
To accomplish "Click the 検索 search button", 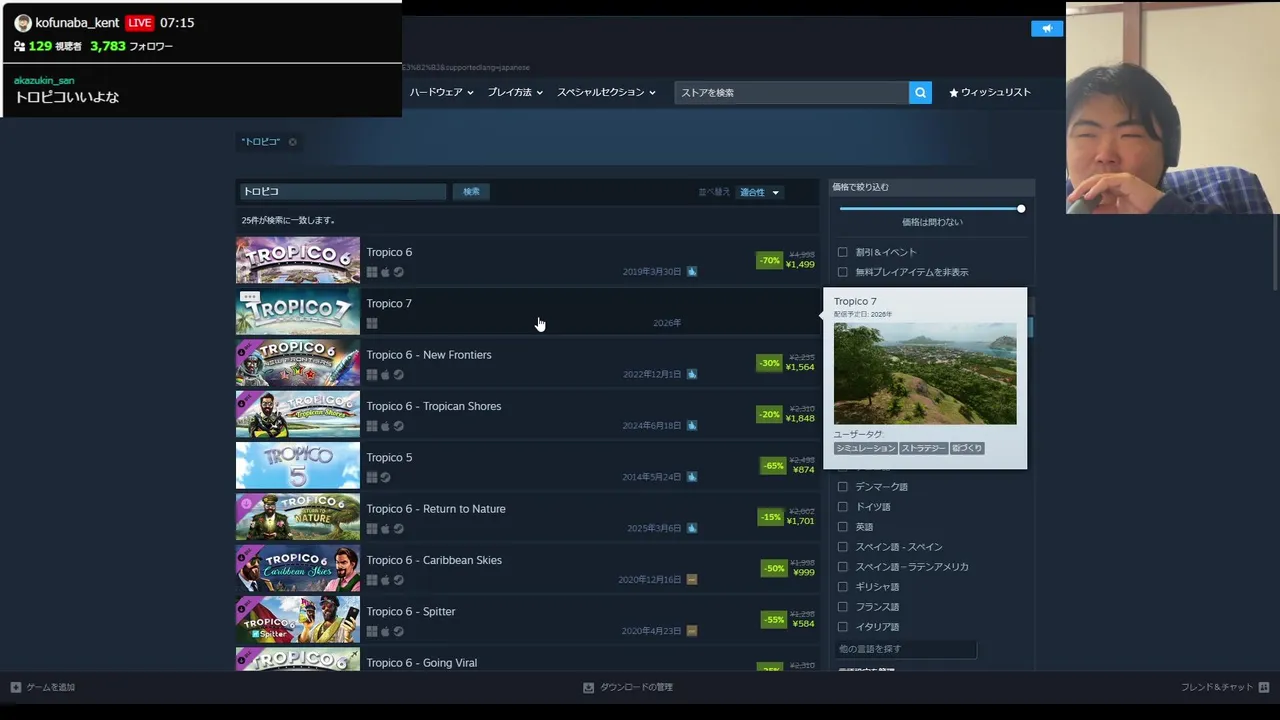I will (x=471, y=192).
